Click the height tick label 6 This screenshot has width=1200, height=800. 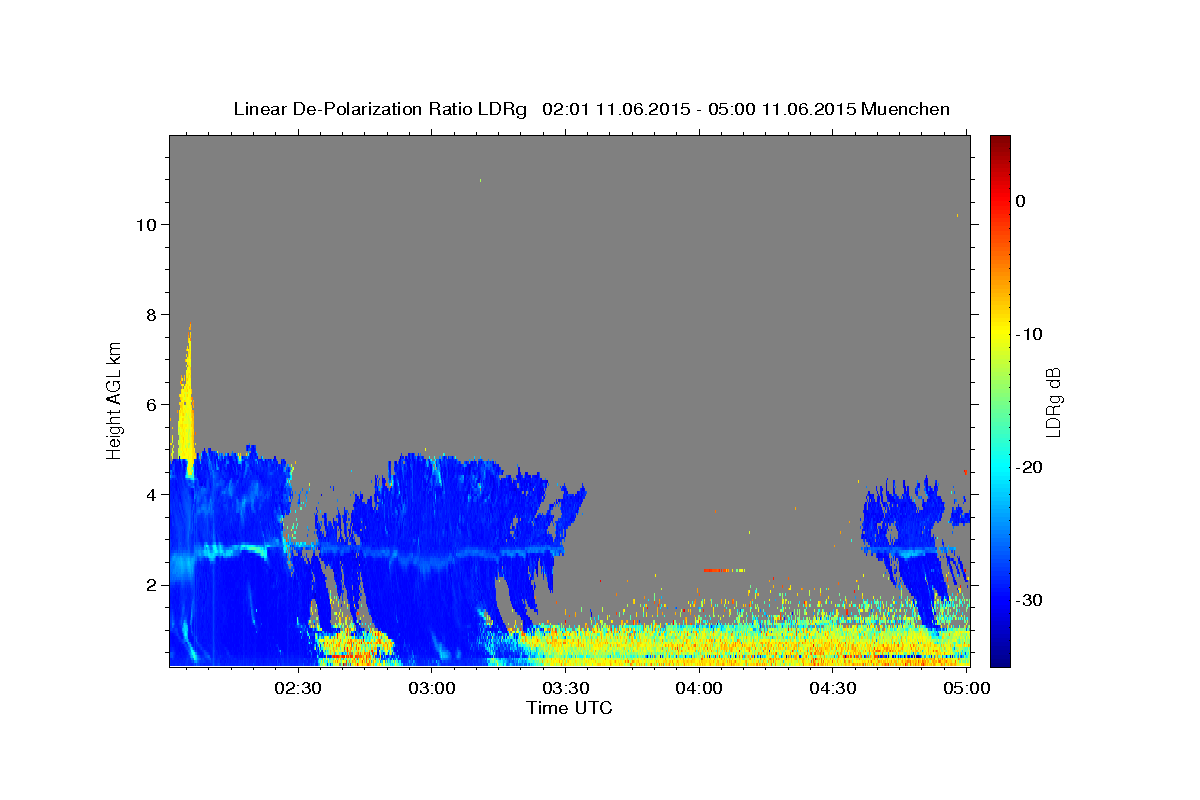click(150, 404)
